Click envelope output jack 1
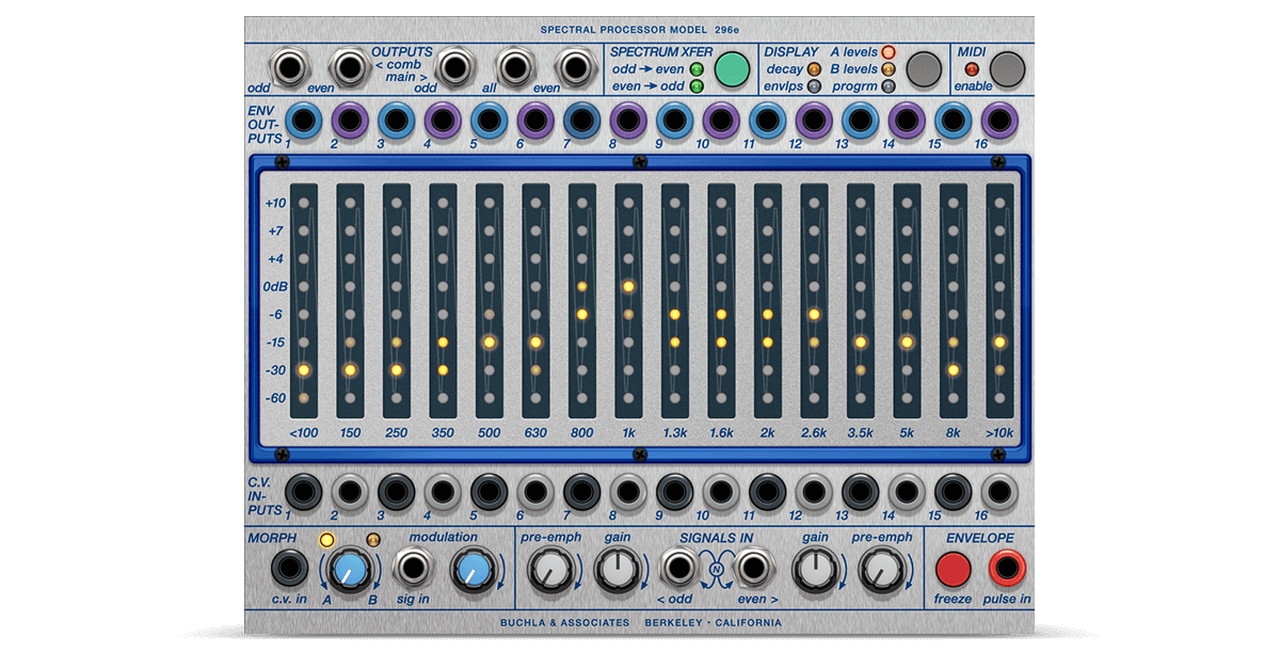Viewport: 1280px width, 653px height. 302,120
